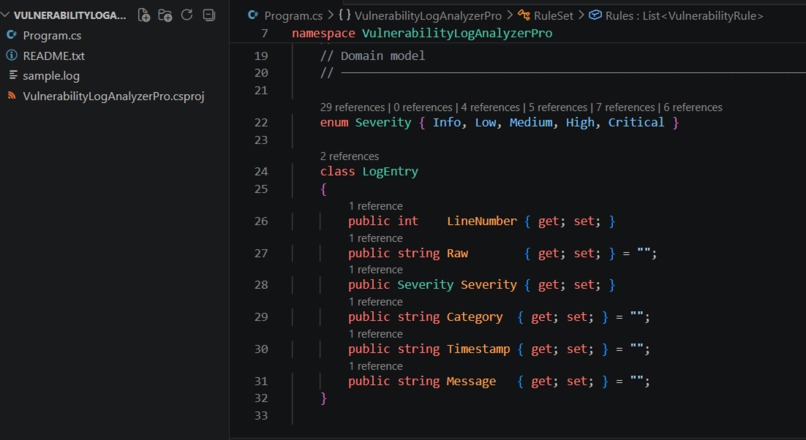Click the Message property name
This screenshot has height=440, width=806.
(471, 381)
